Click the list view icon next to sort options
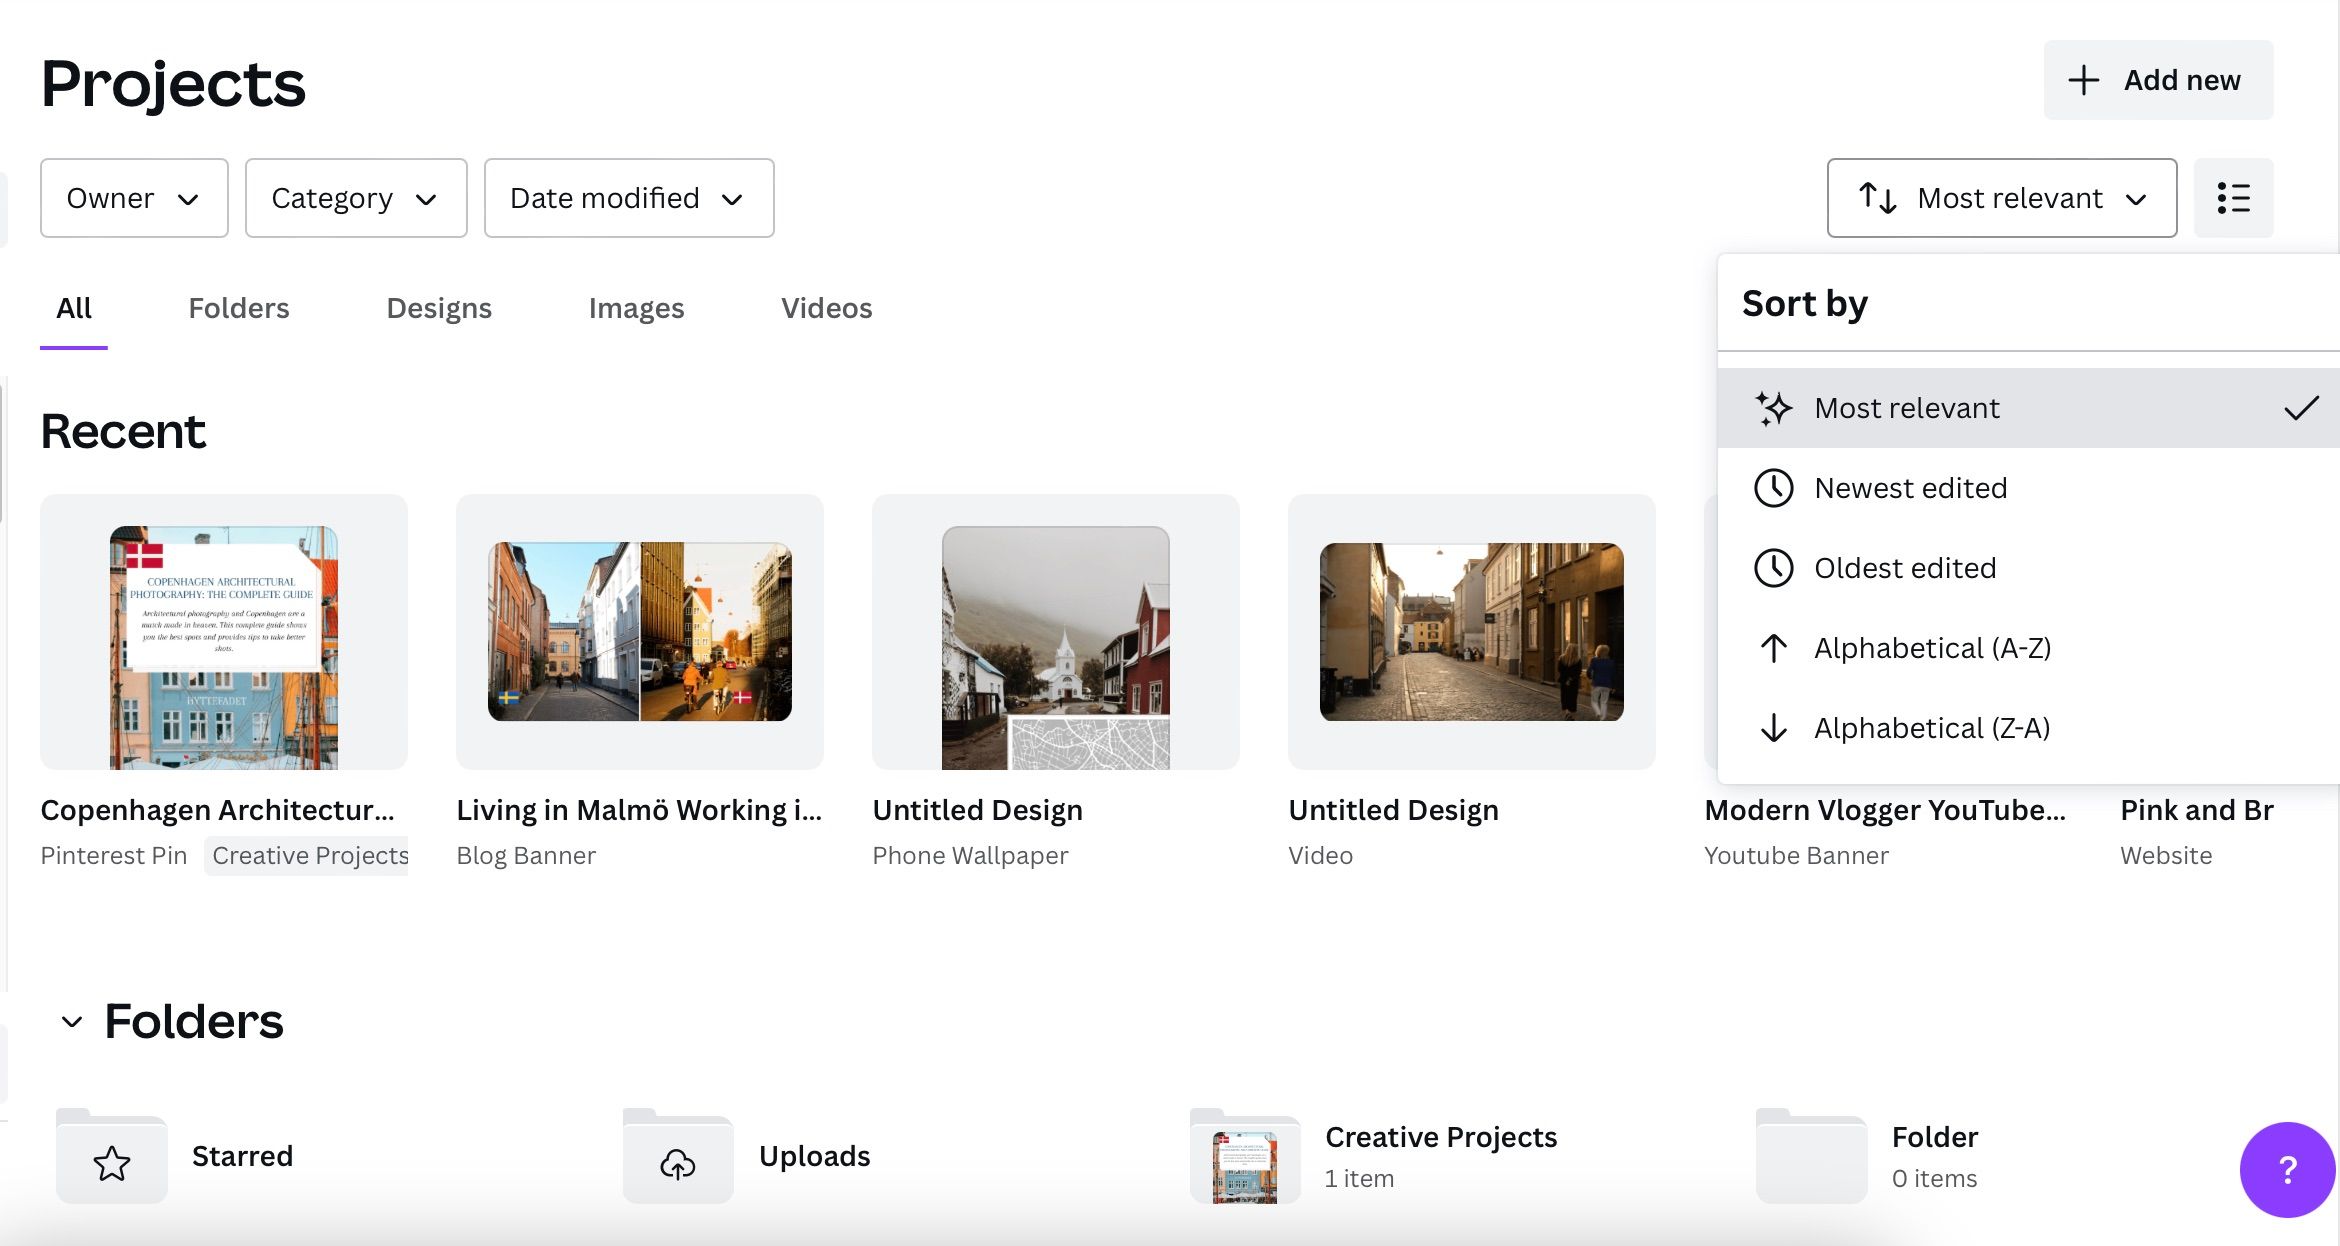The width and height of the screenshot is (2340, 1246). pos(2233,198)
